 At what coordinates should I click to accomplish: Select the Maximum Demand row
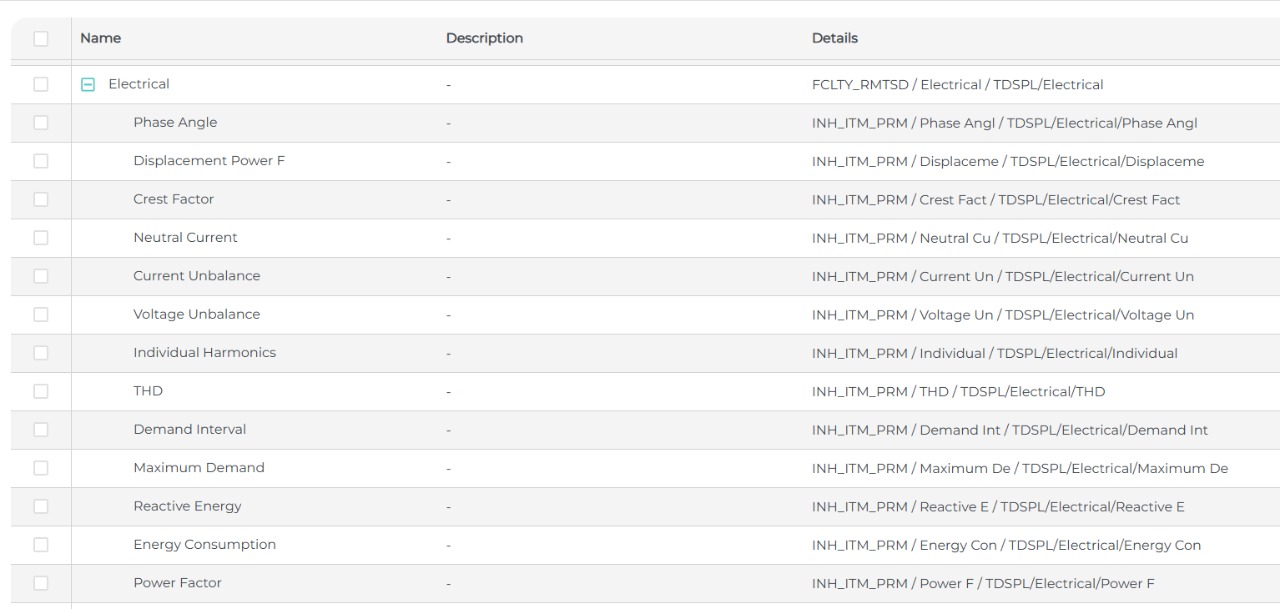[198, 468]
